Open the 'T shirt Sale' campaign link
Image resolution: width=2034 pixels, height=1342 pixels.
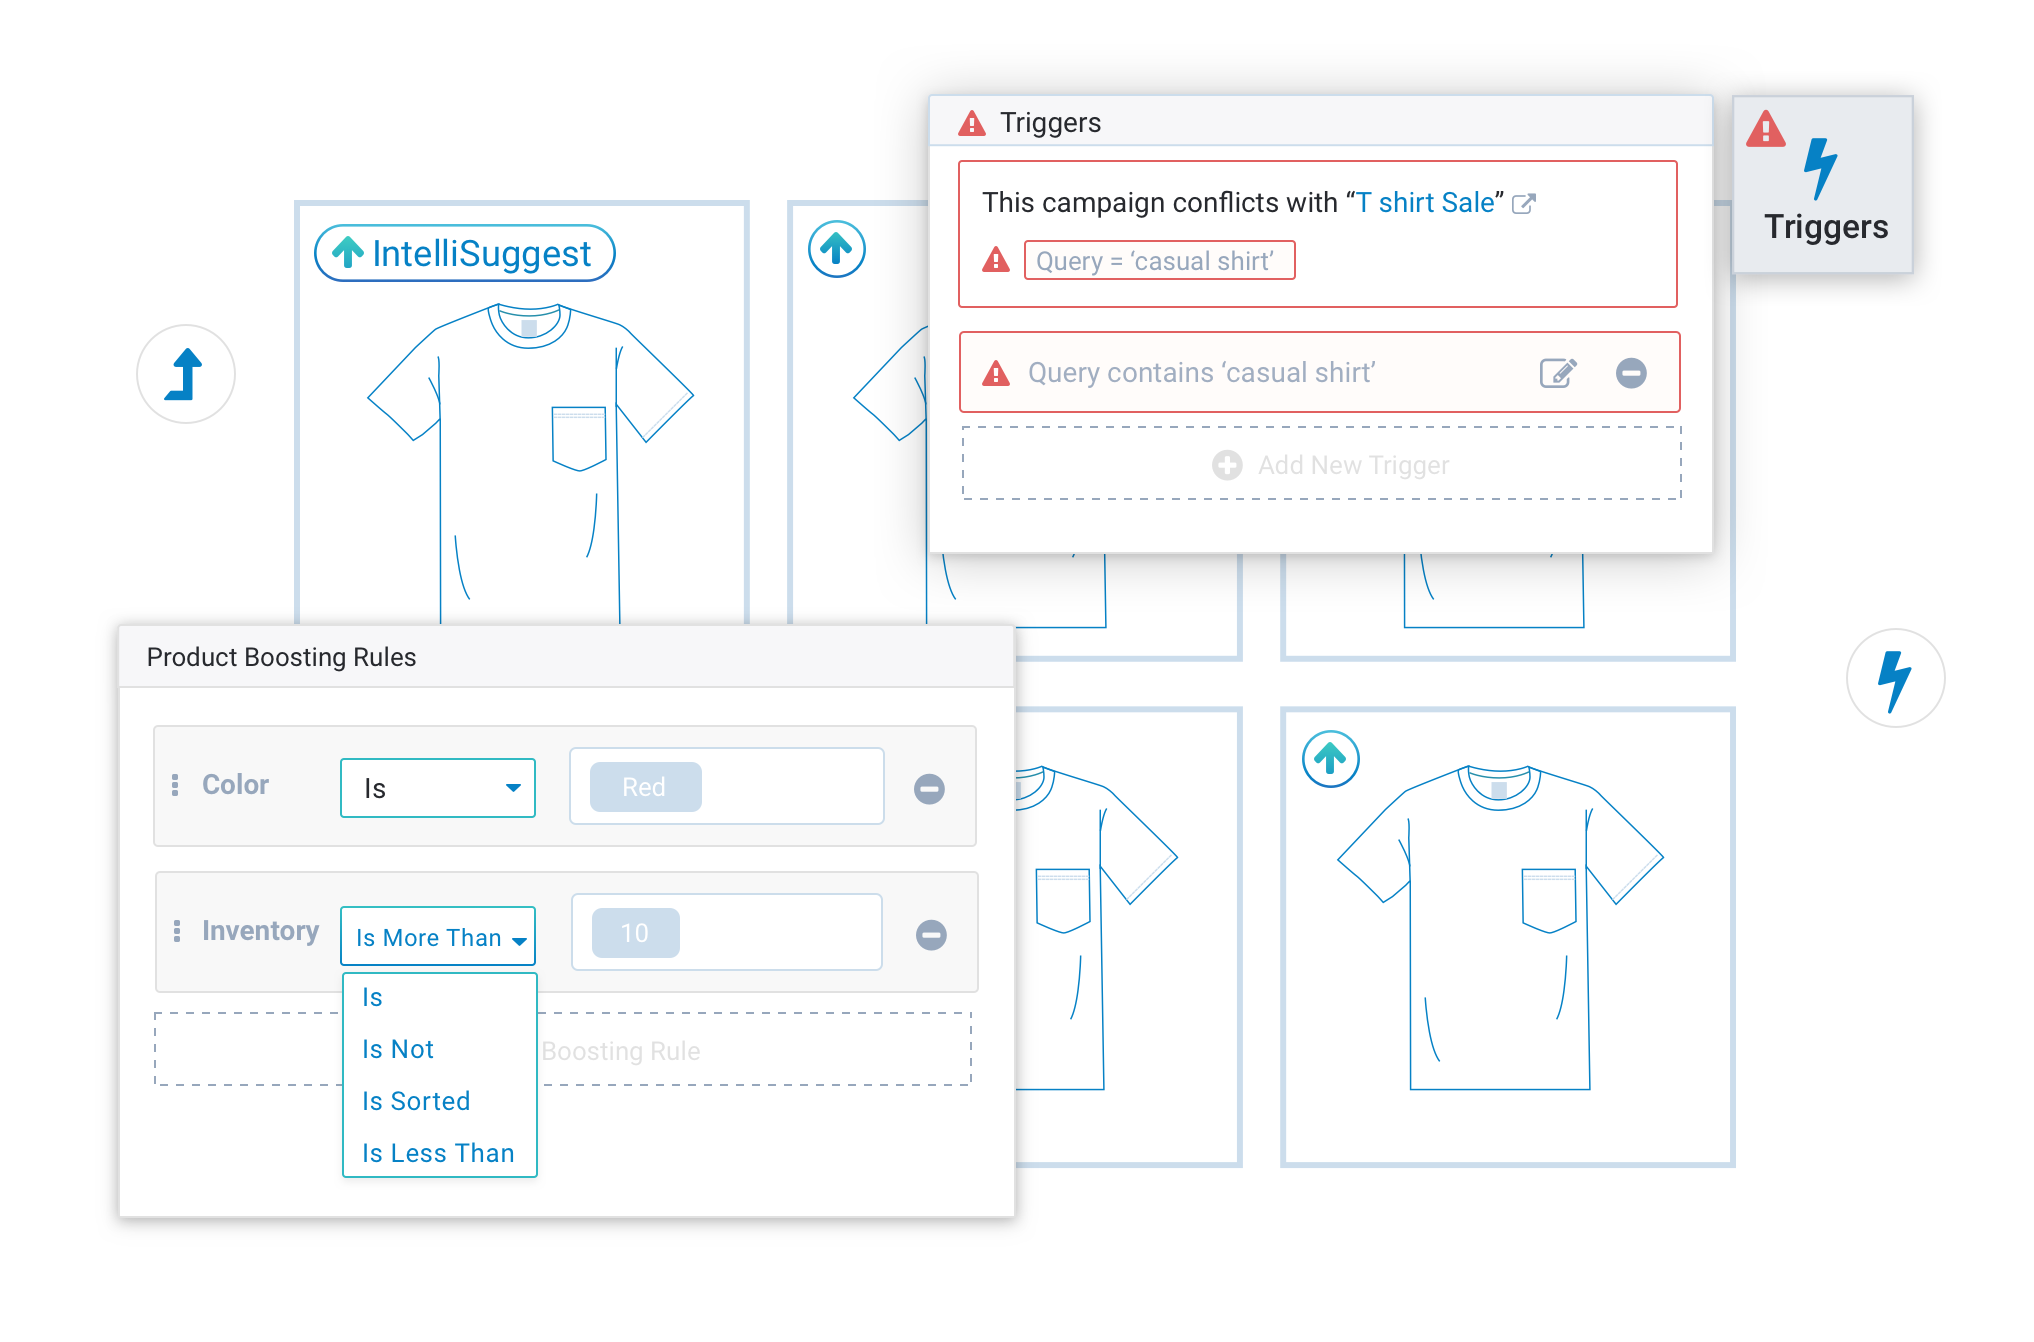(x=1426, y=203)
